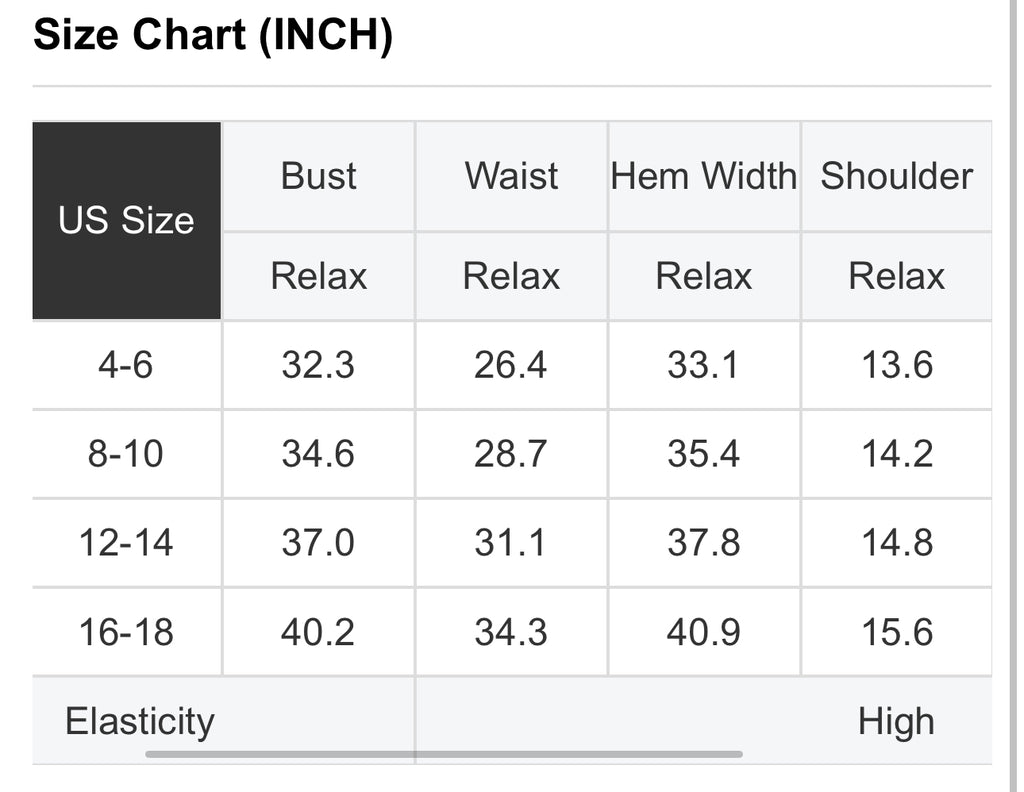Click hem width value 37.8

click(704, 543)
